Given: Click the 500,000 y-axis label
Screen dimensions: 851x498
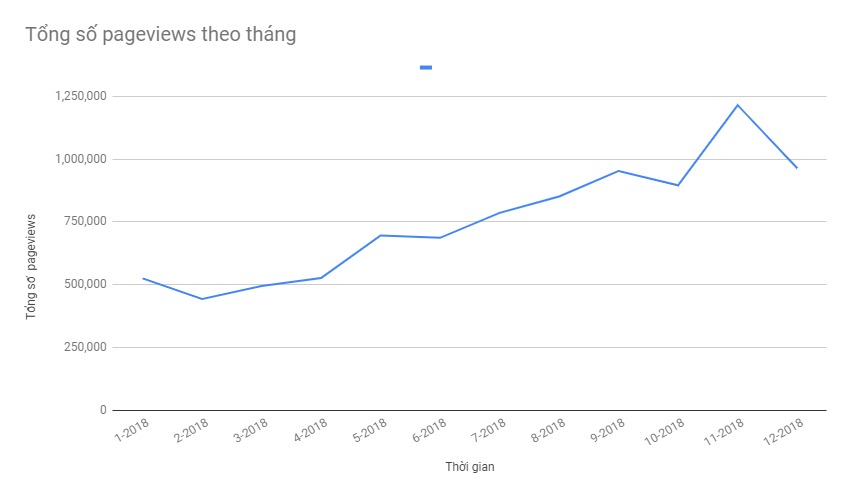Looking at the screenshot, I should click(85, 284).
